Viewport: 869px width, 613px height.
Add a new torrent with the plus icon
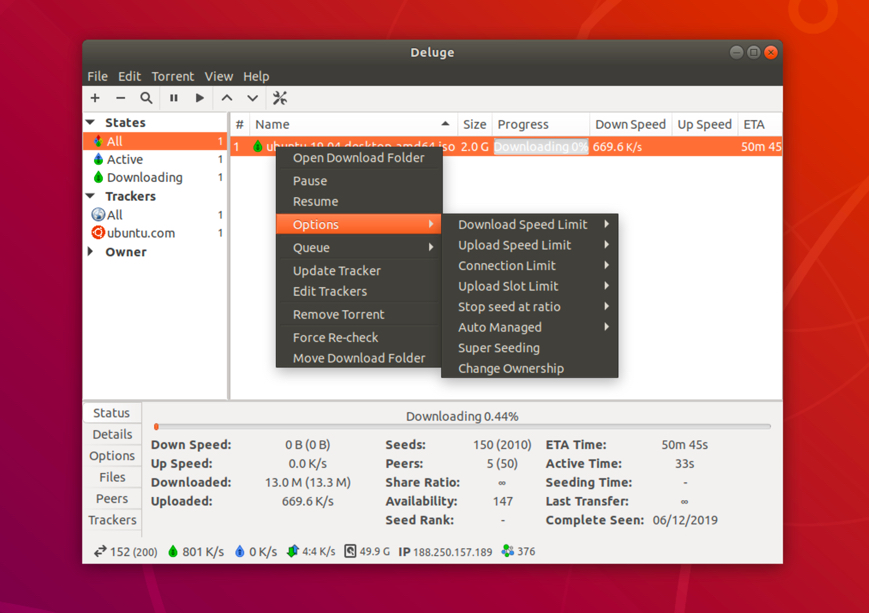pos(95,97)
